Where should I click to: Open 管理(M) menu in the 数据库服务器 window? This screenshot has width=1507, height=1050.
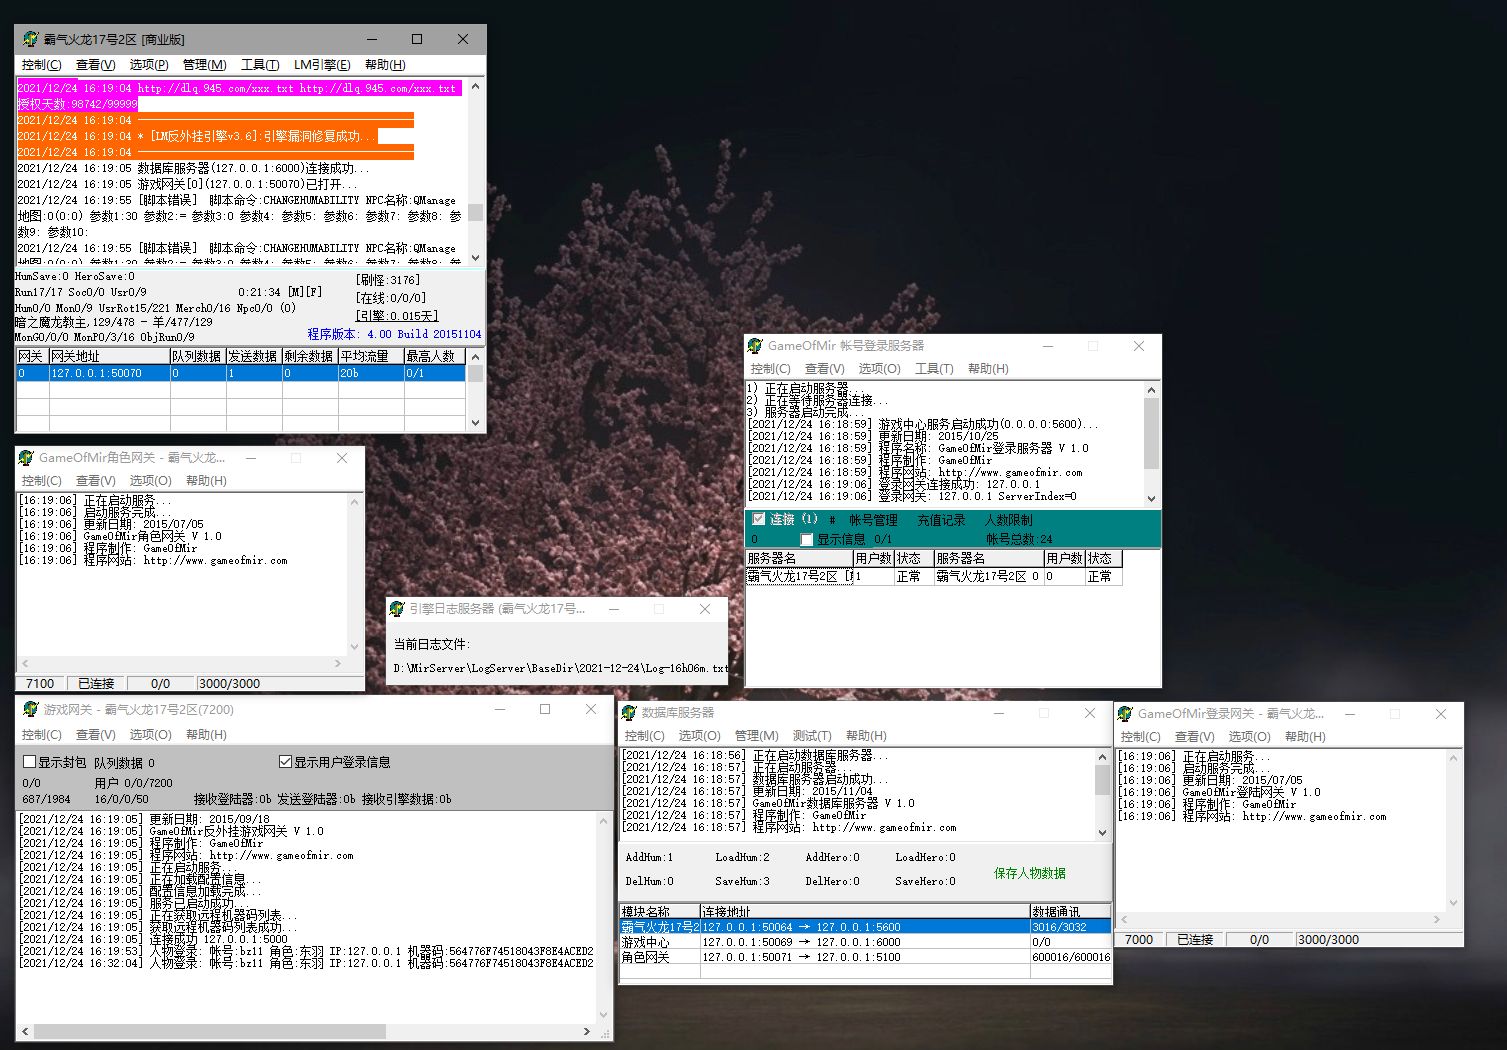[x=756, y=736]
